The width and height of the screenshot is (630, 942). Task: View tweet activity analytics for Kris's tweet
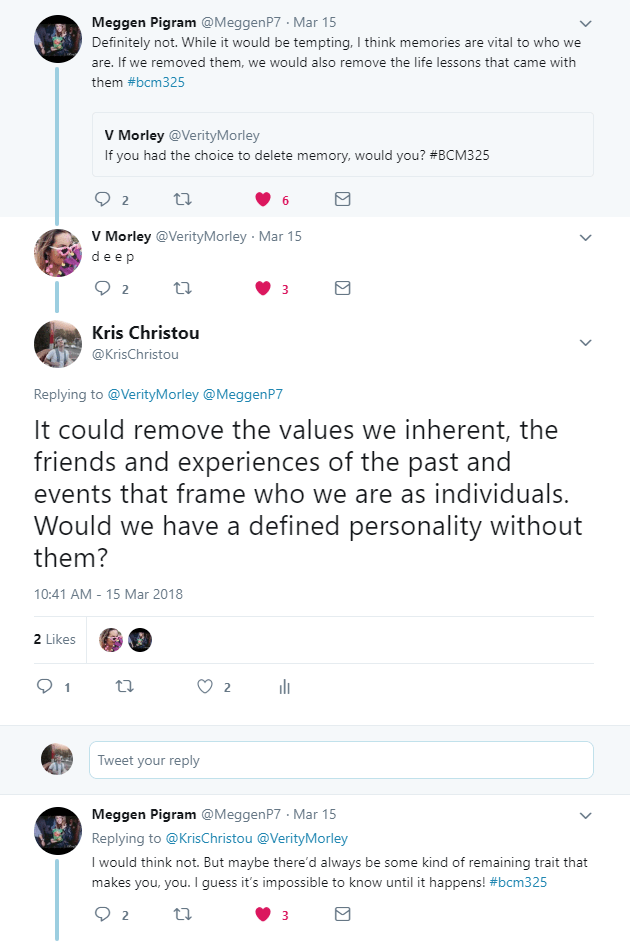coord(285,687)
